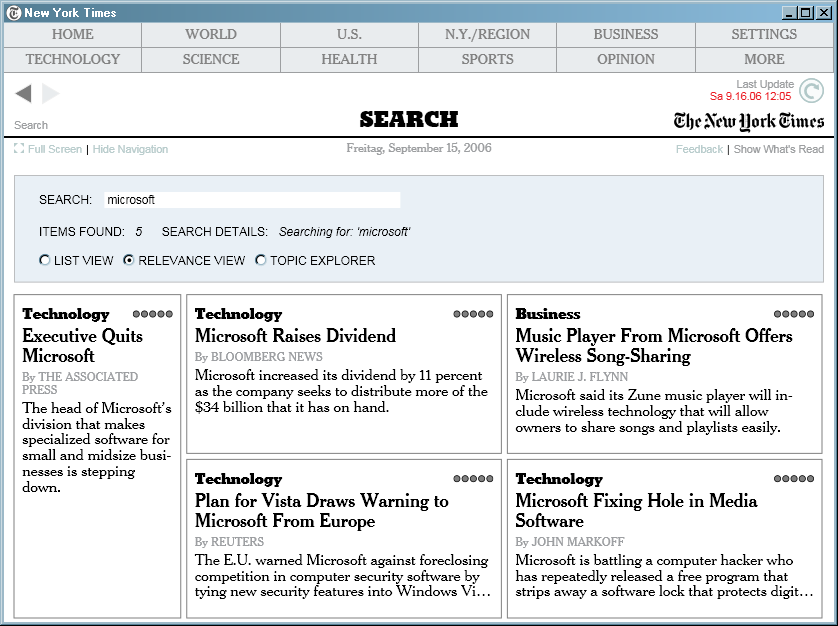Open article Executive Quits Microsoft
Screen dimensions: 838x626
pyautogui.click(x=82, y=346)
